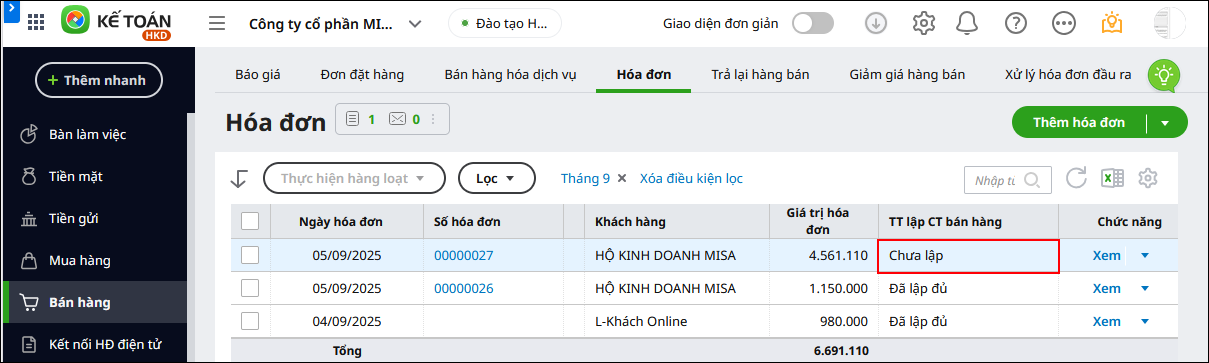Open the Thêm hóa đơn dropdown arrow
The image size is (1209, 363).
point(1165,123)
